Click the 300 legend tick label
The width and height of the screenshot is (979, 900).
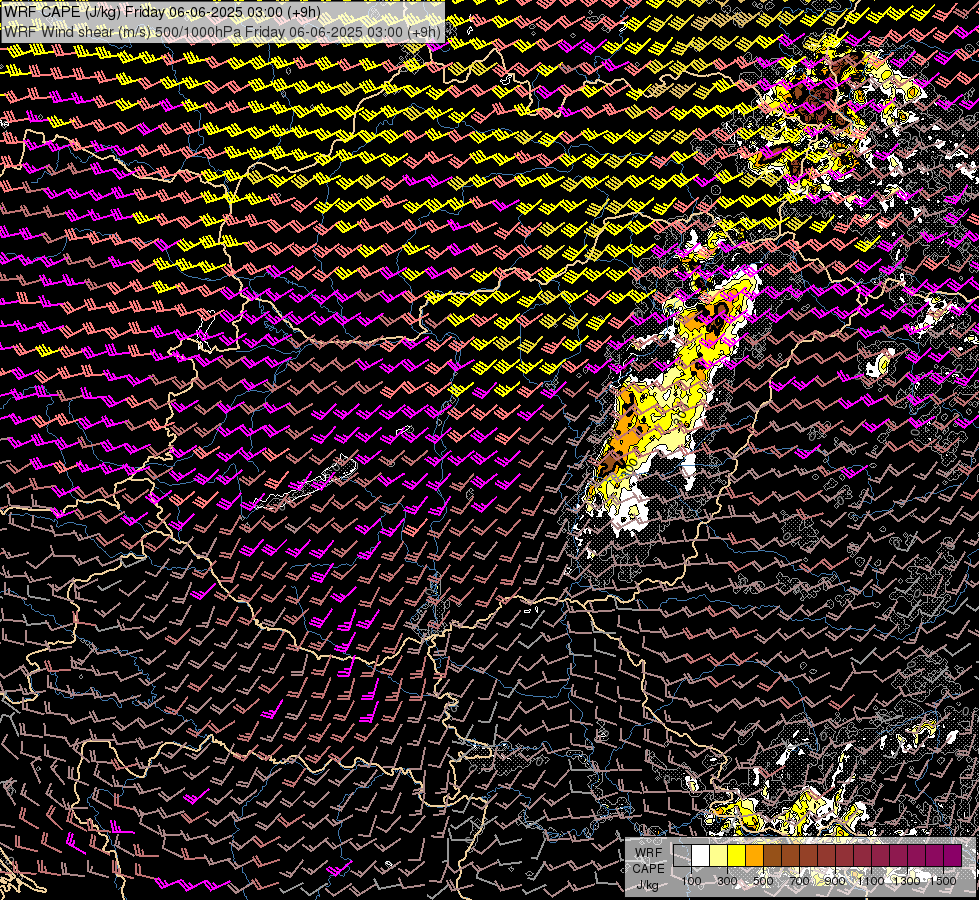point(727,881)
